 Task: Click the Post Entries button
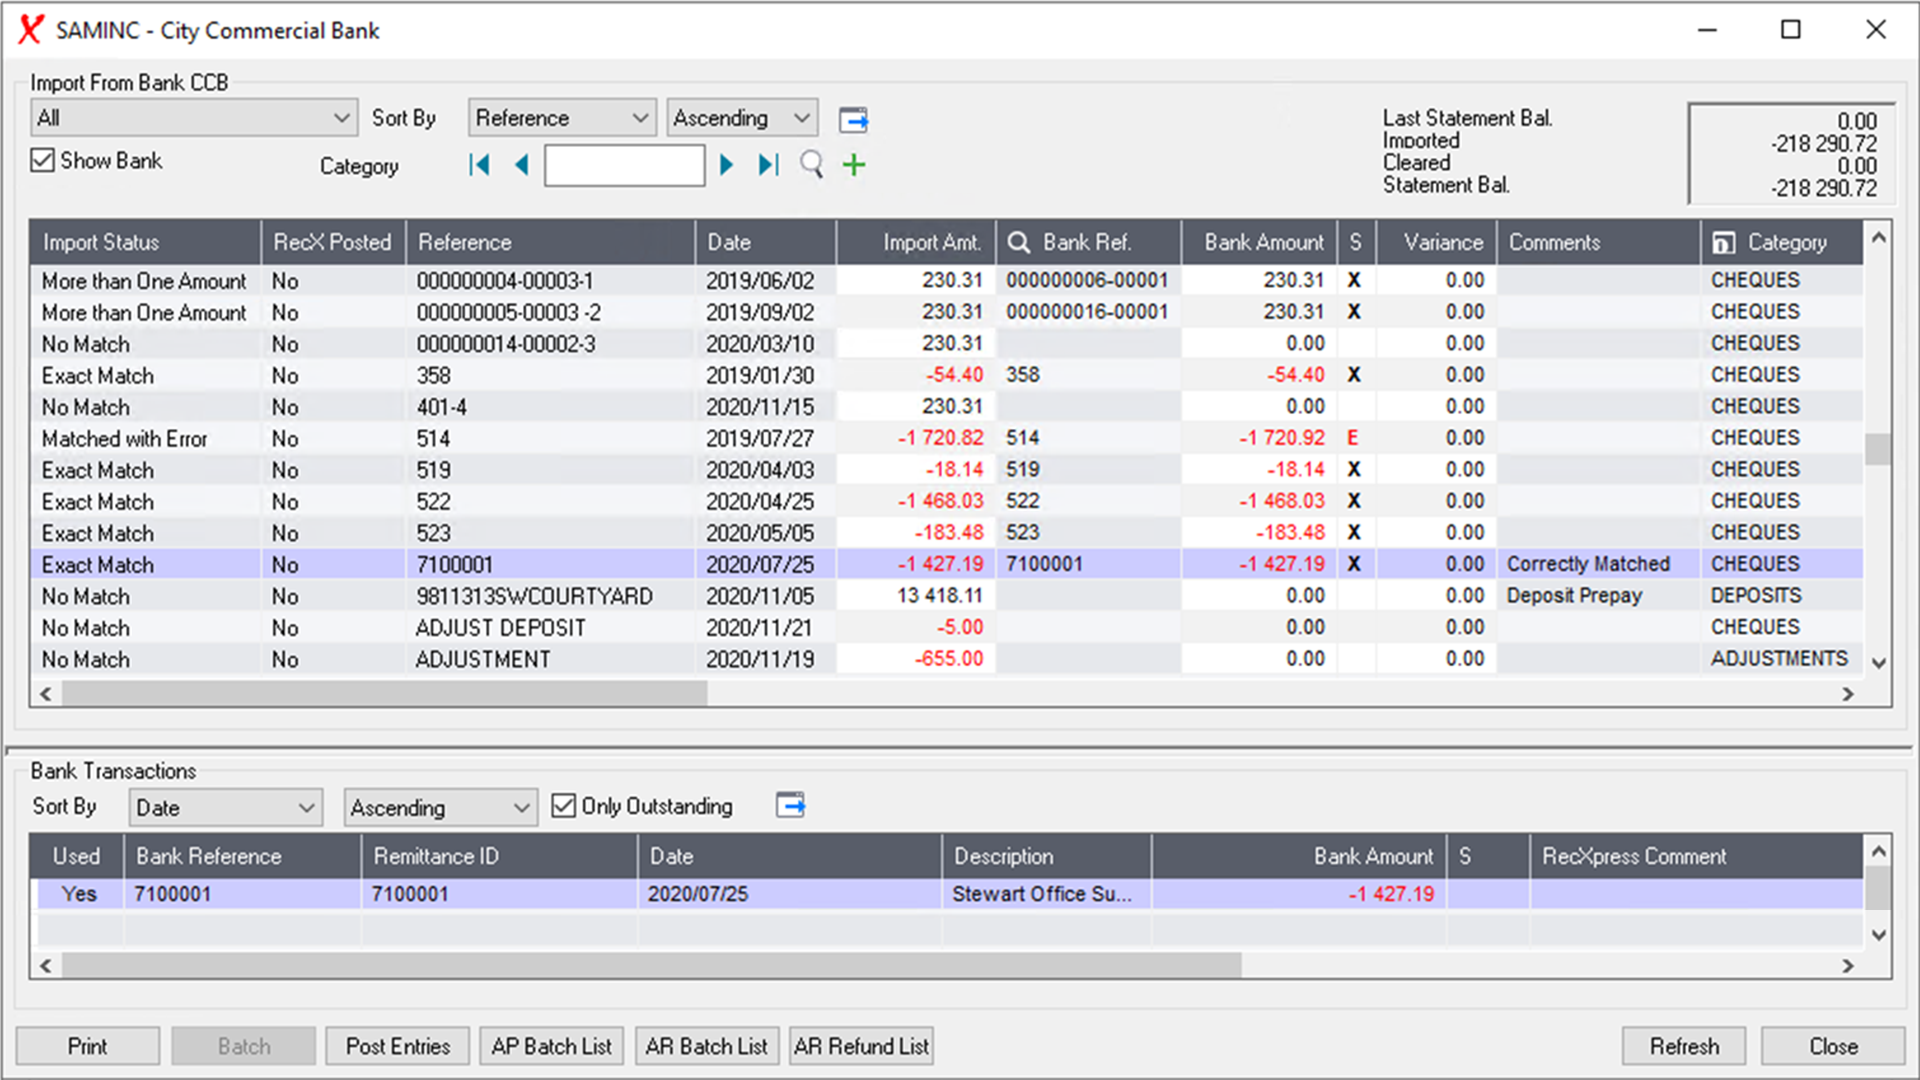point(397,1046)
